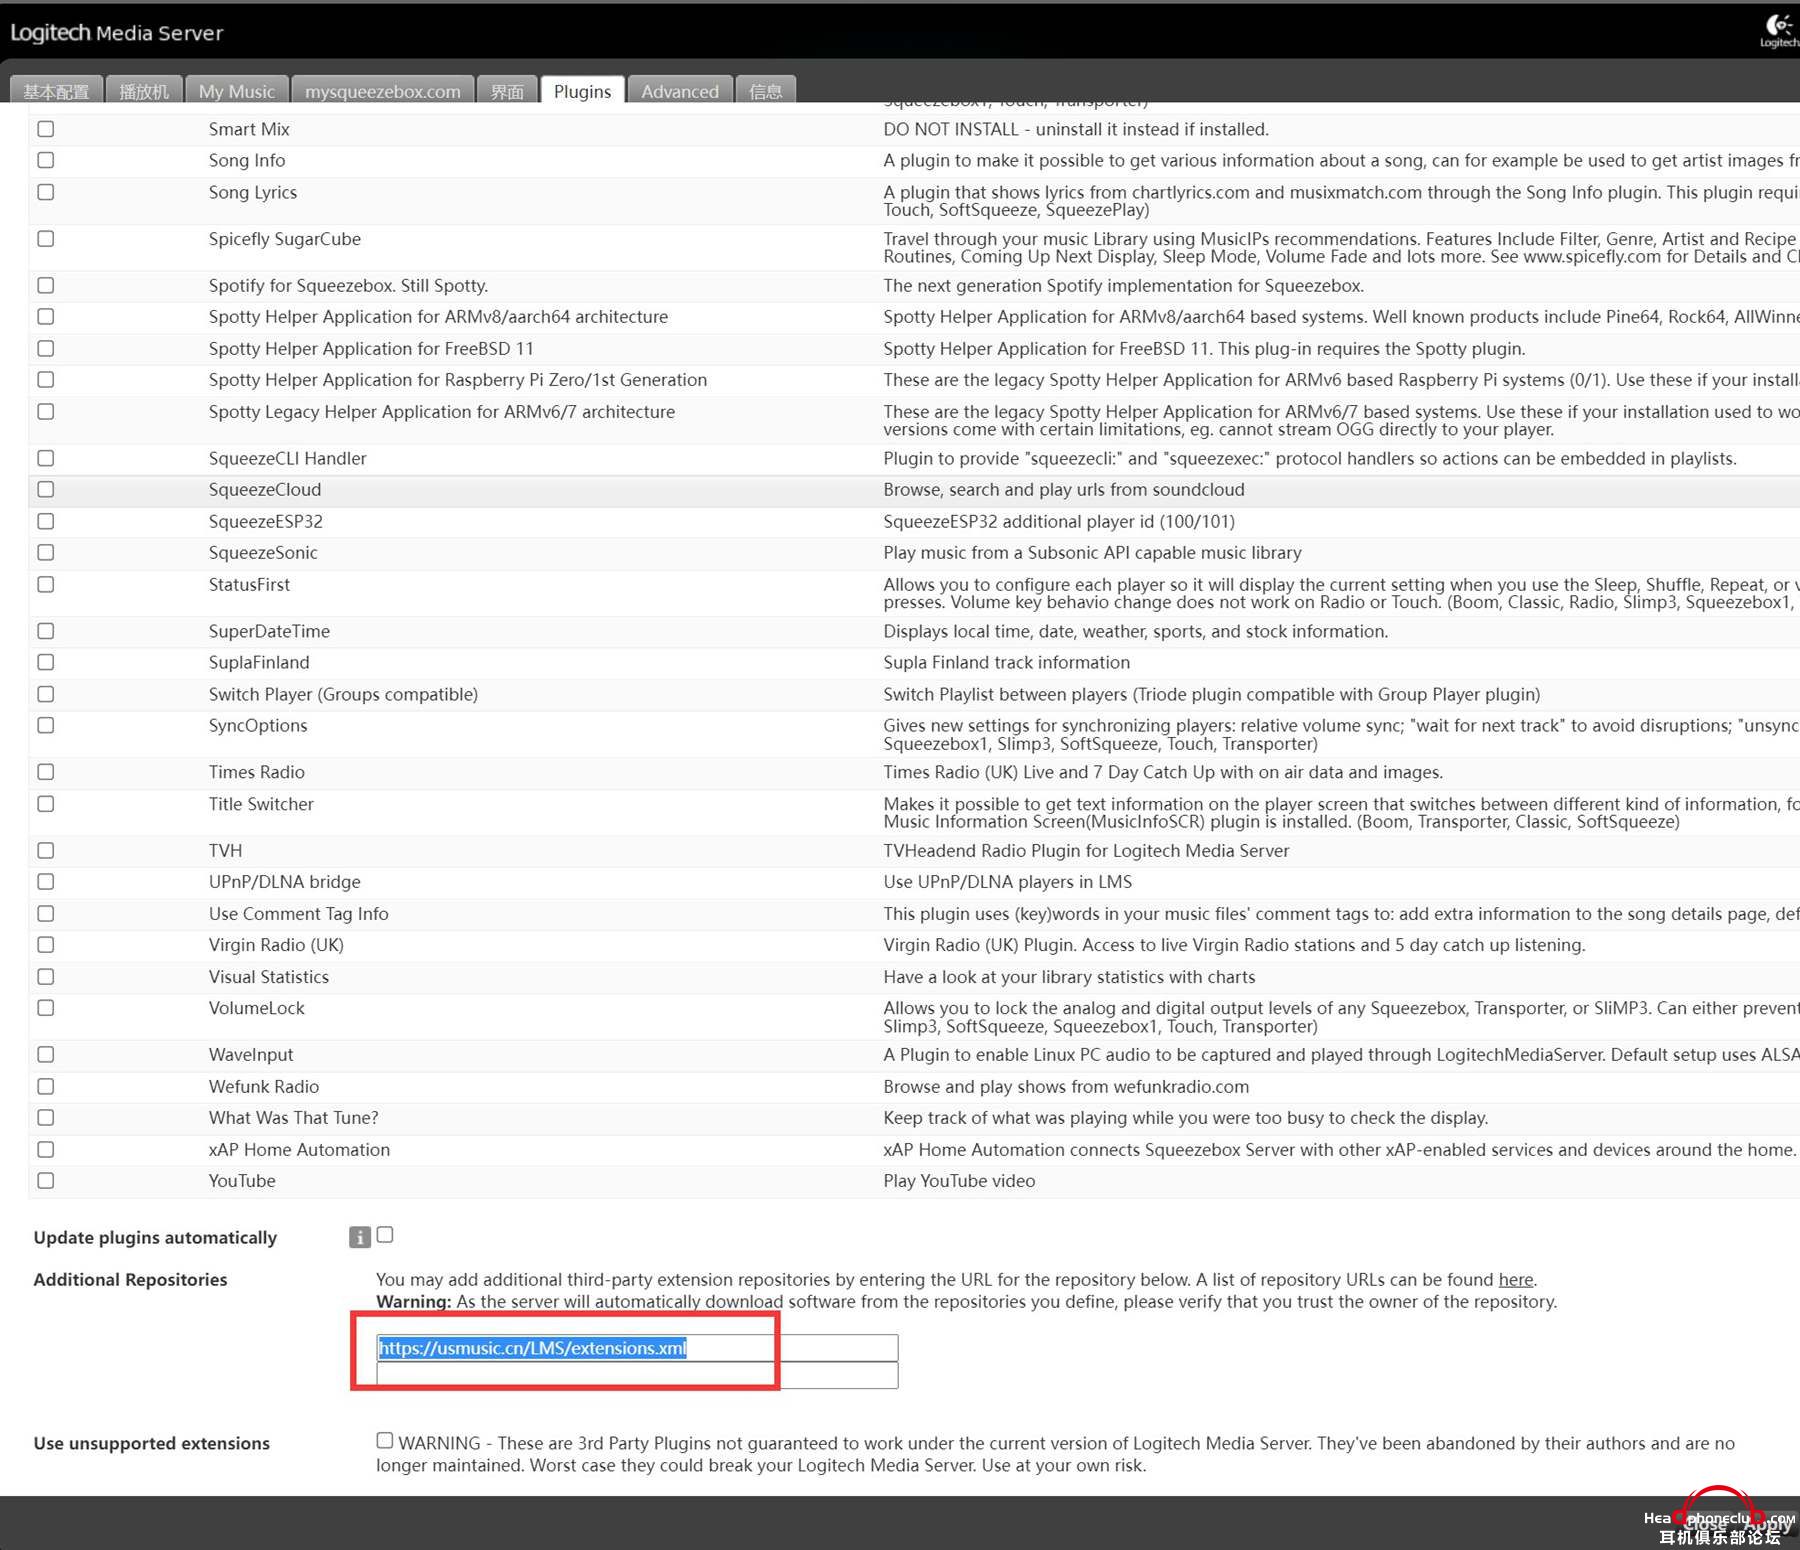The image size is (1800, 1550).
Task: Open the 播放机 tab
Action: 144,91
